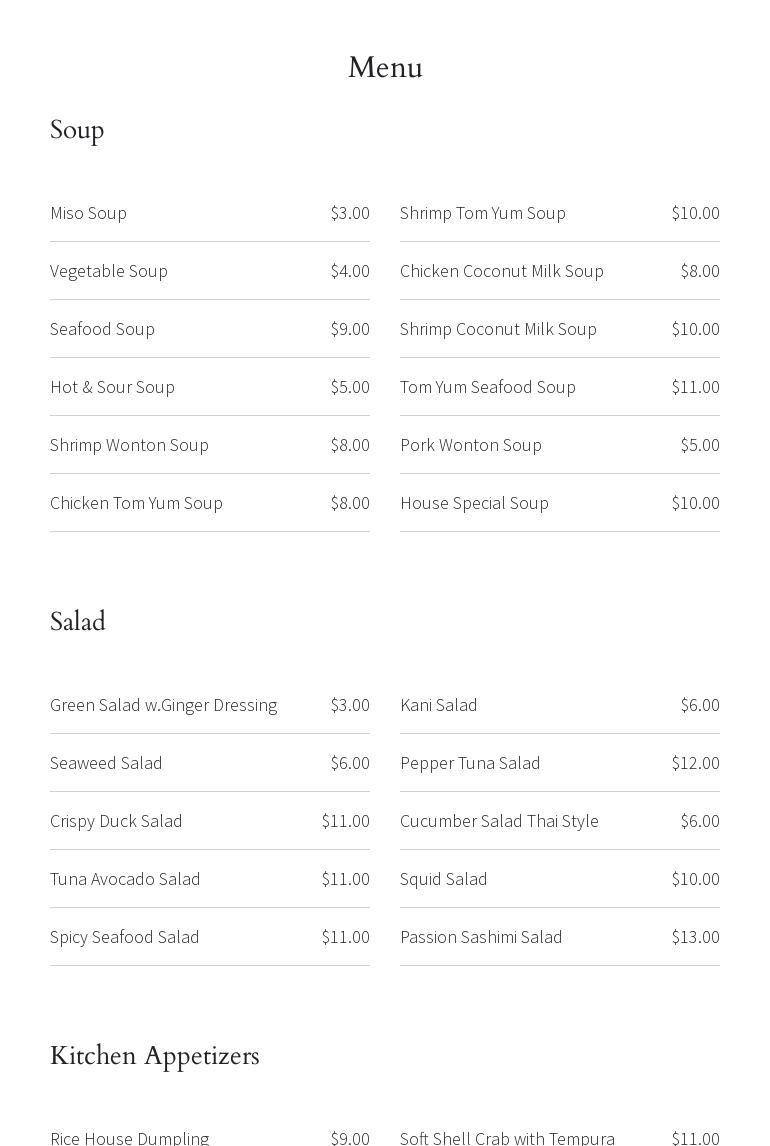Click the Seaweed Salad entry
The width and height of the screenshot is (770, 1146).
[106, 763]
